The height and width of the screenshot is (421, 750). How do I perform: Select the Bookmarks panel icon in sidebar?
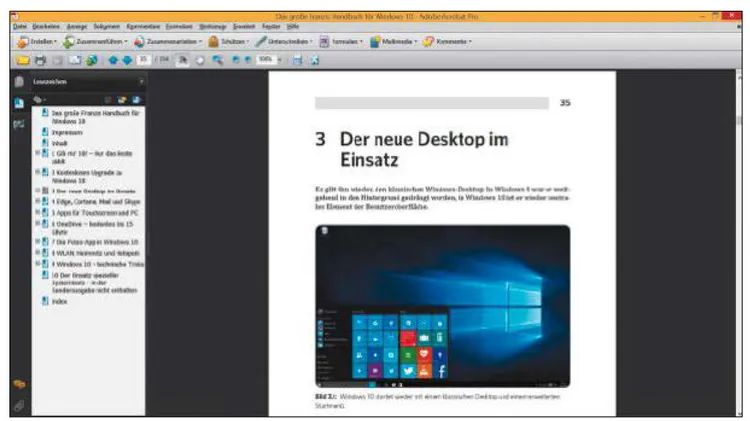pos(19,103)
